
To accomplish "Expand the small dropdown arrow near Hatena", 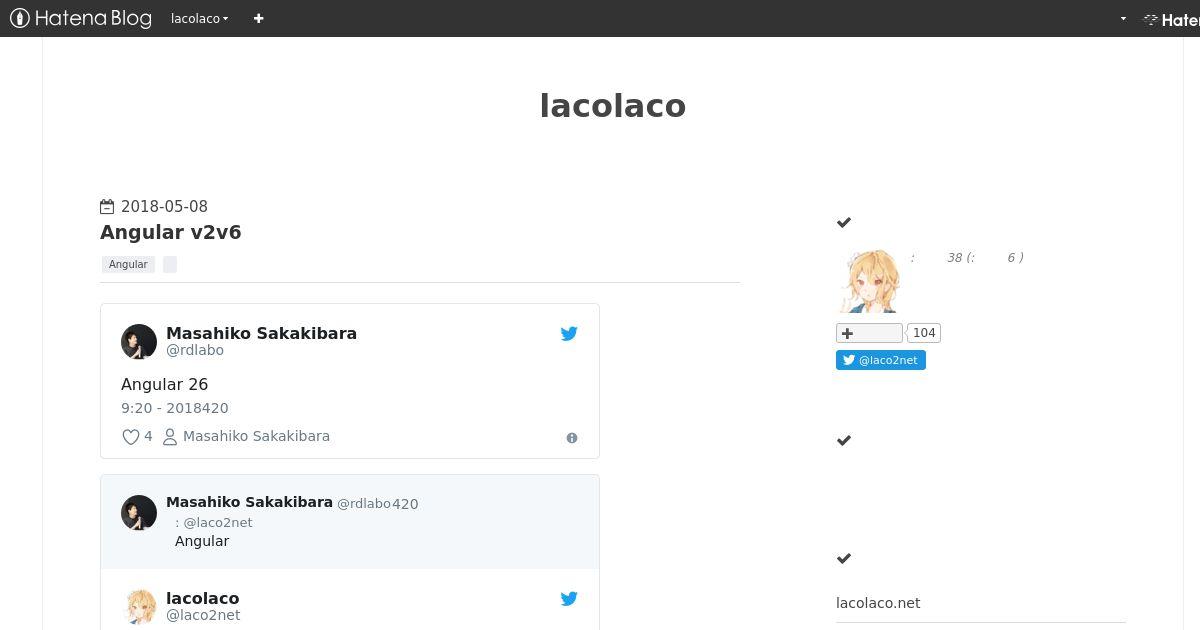I will (x=1123, y=18).
